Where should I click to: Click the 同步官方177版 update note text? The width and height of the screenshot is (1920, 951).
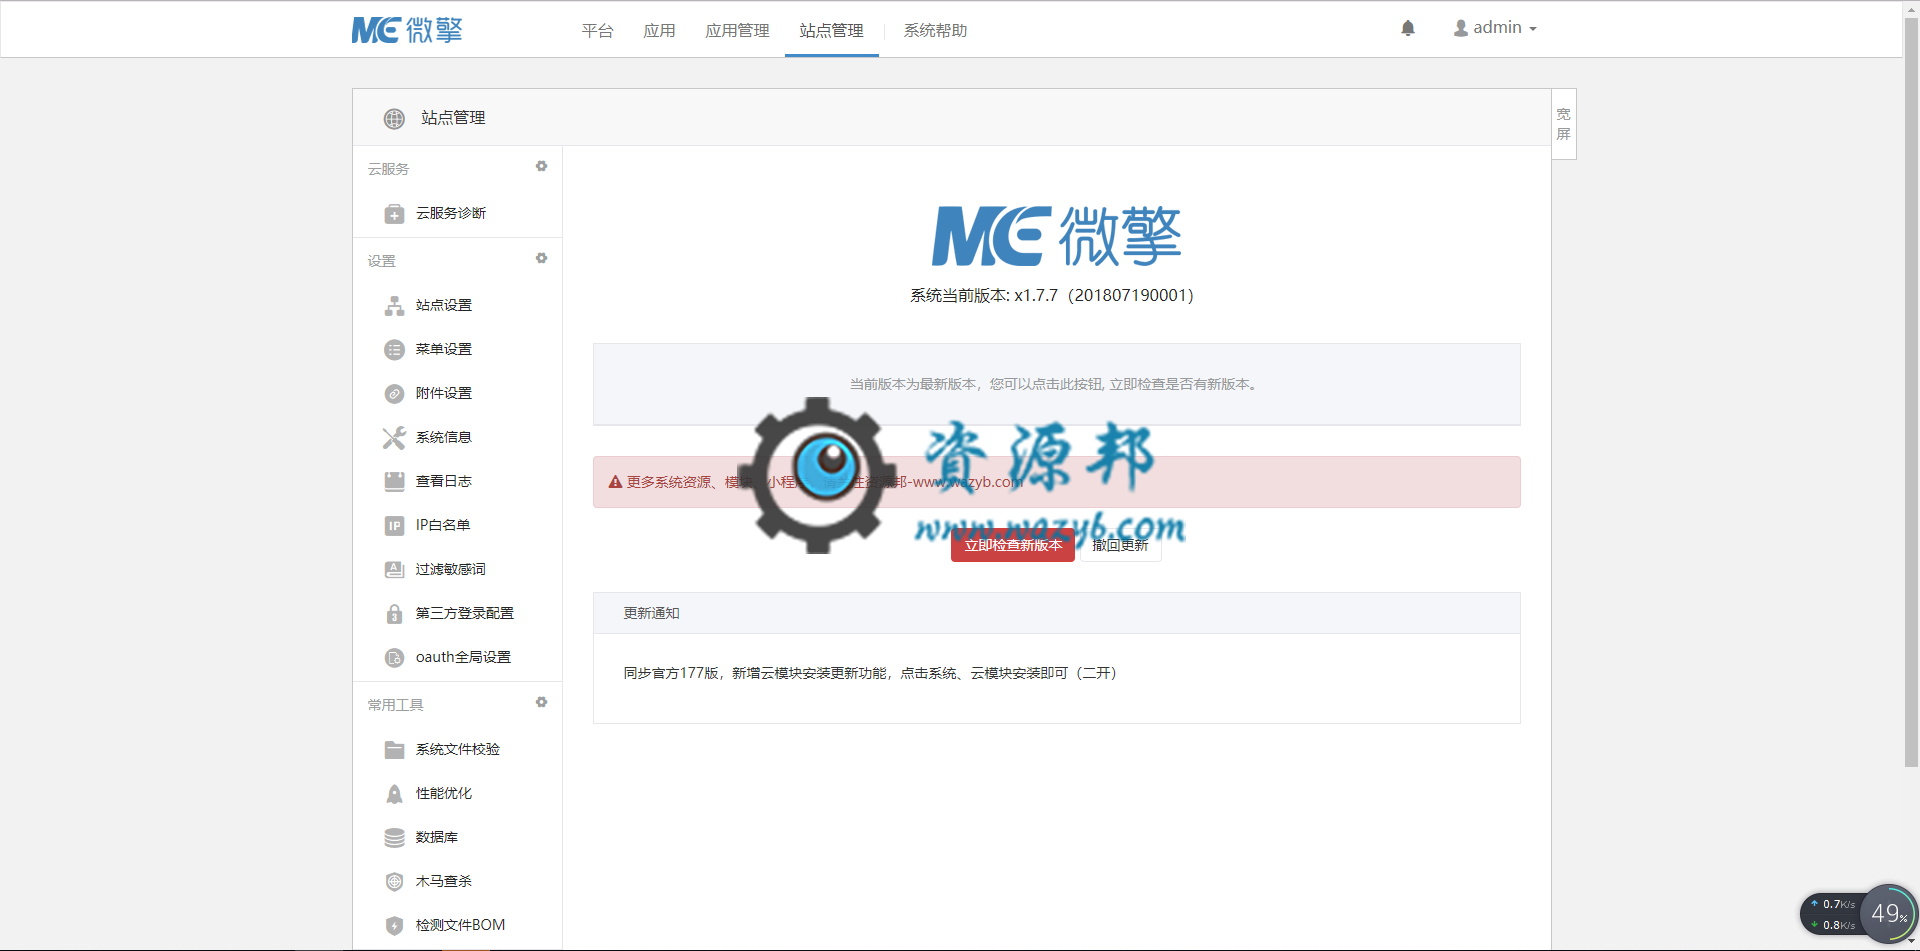pyautogui.click(x=869, y=674)
